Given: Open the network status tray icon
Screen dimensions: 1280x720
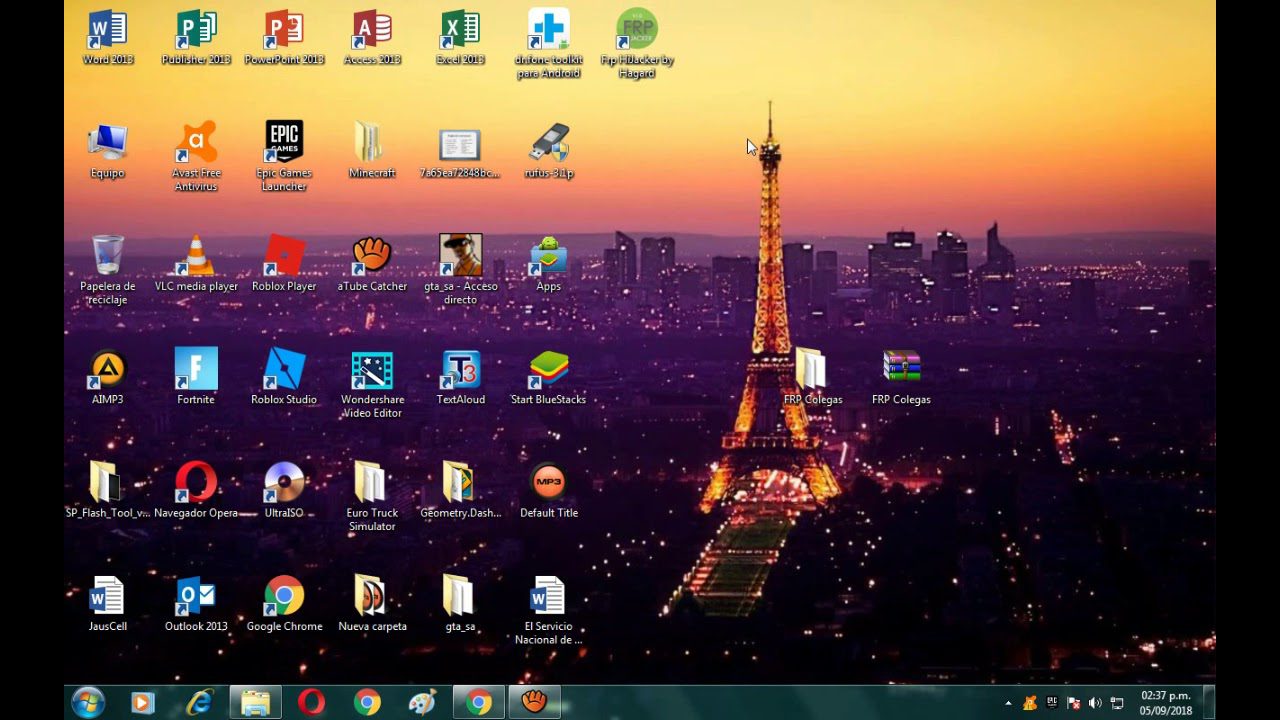Looking at the screenshot, I should point(1117,703).
